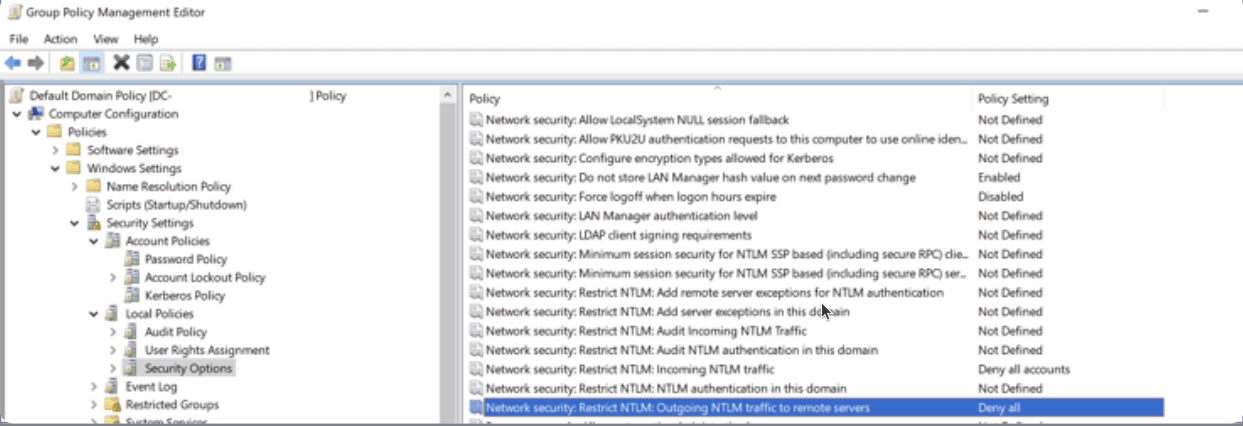Select 'Audit NTLM authentication in this domain' policy

click(x=681, y=350)
